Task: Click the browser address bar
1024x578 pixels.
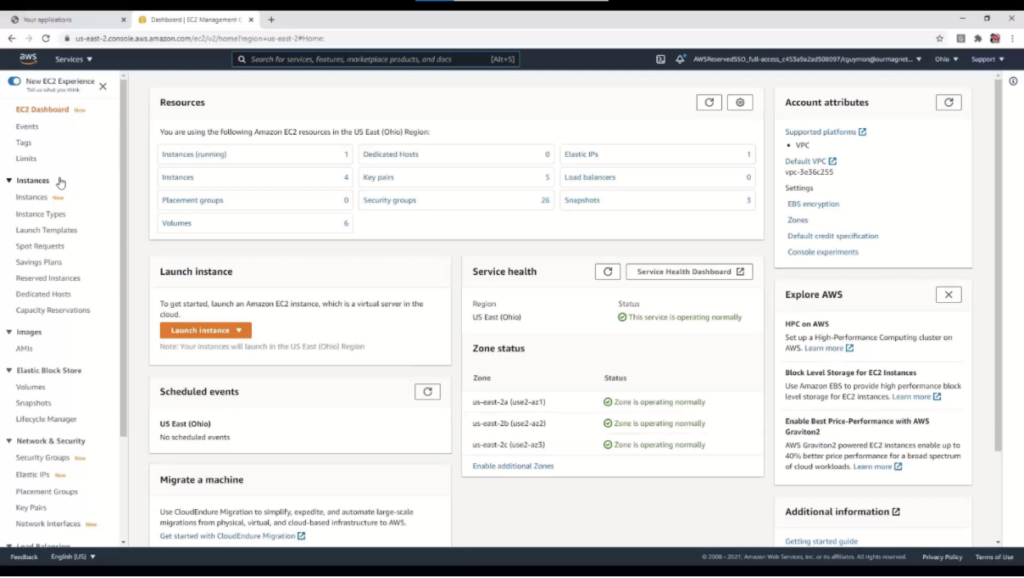Action: click(496, 39)
